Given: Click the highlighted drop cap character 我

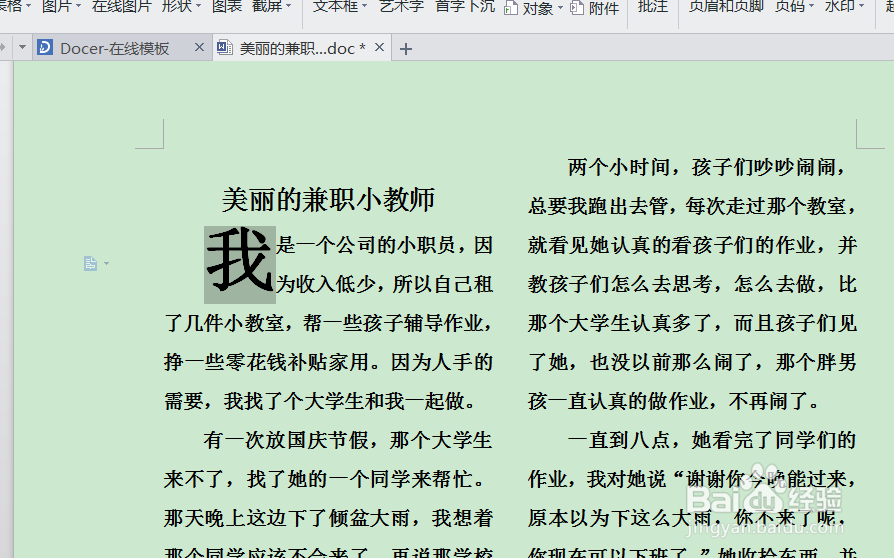Looking at the screenshot, I should point(239,264).
